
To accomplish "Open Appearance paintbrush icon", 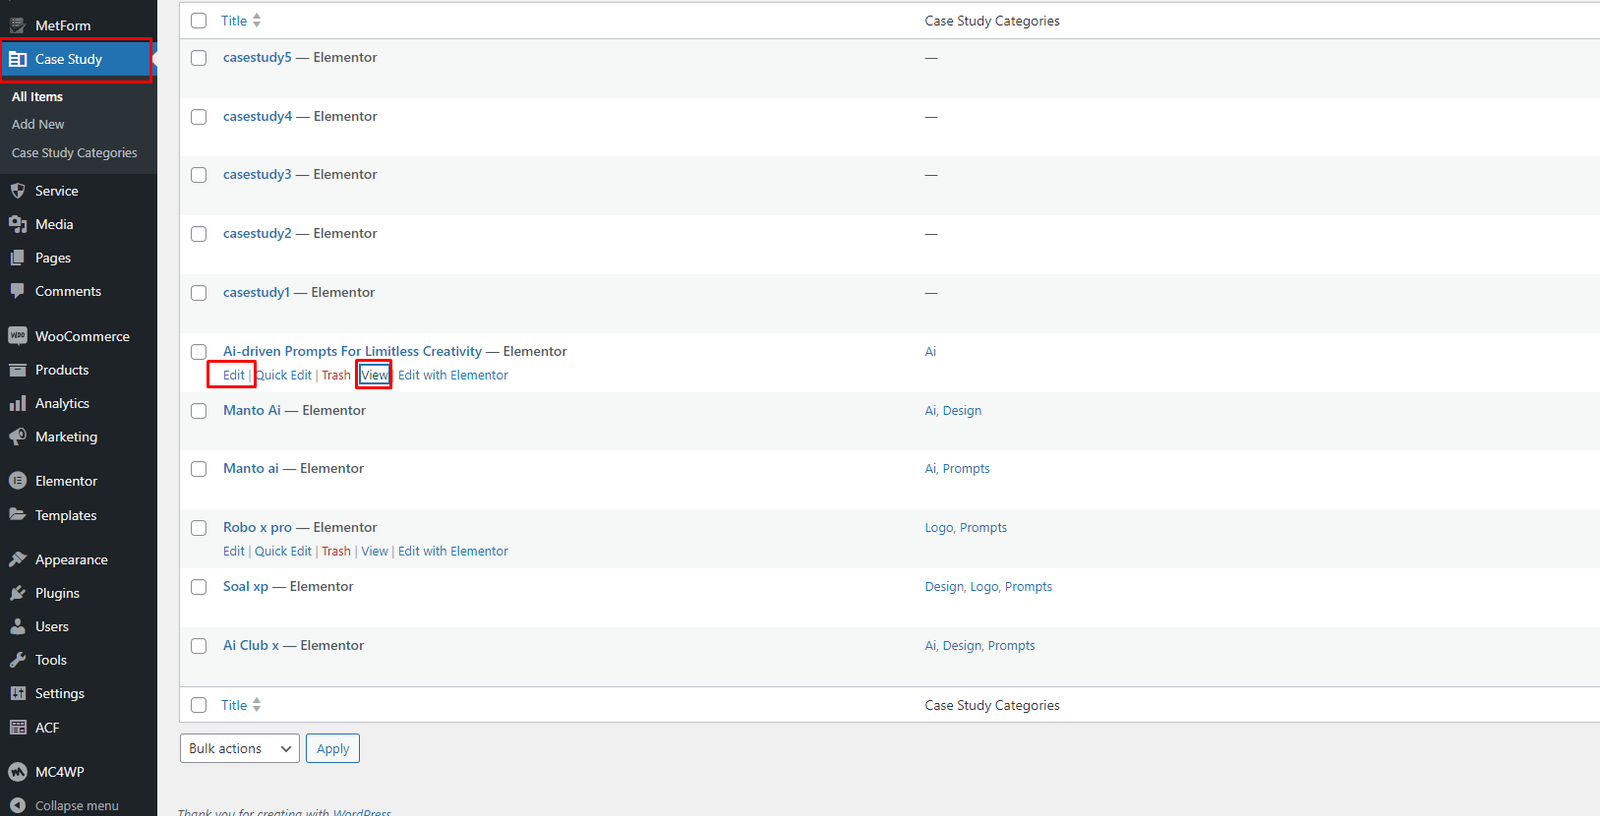I will pos(18,560).
